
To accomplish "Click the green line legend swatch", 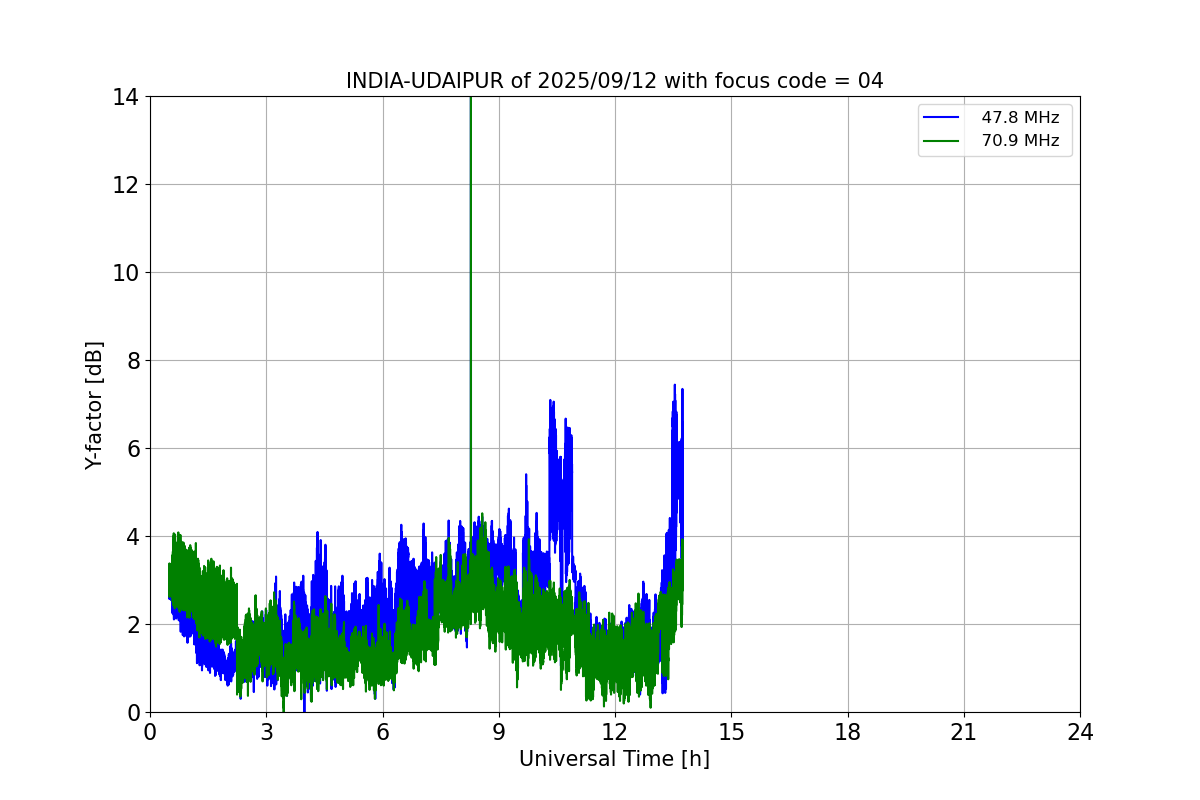I will (943, 141).
